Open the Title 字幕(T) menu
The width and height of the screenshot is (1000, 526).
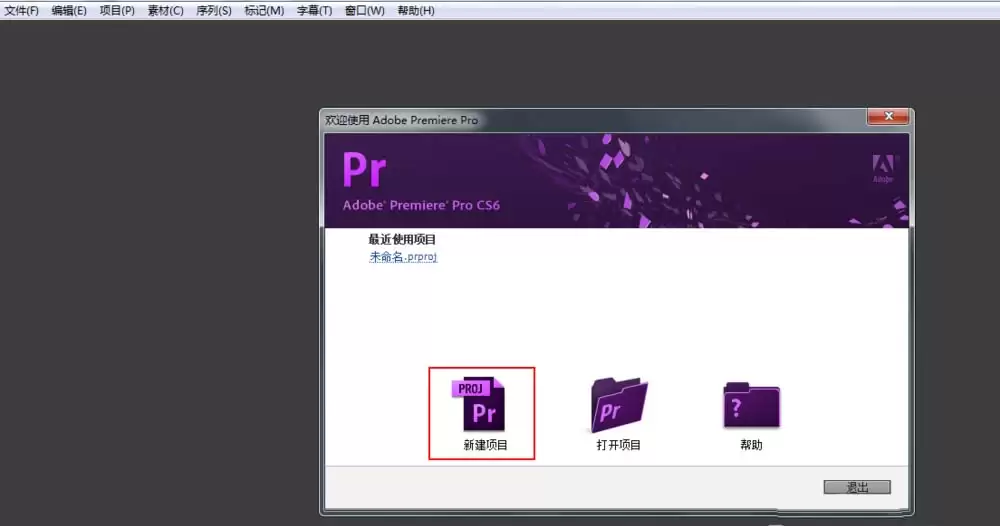tap(314, 10)
